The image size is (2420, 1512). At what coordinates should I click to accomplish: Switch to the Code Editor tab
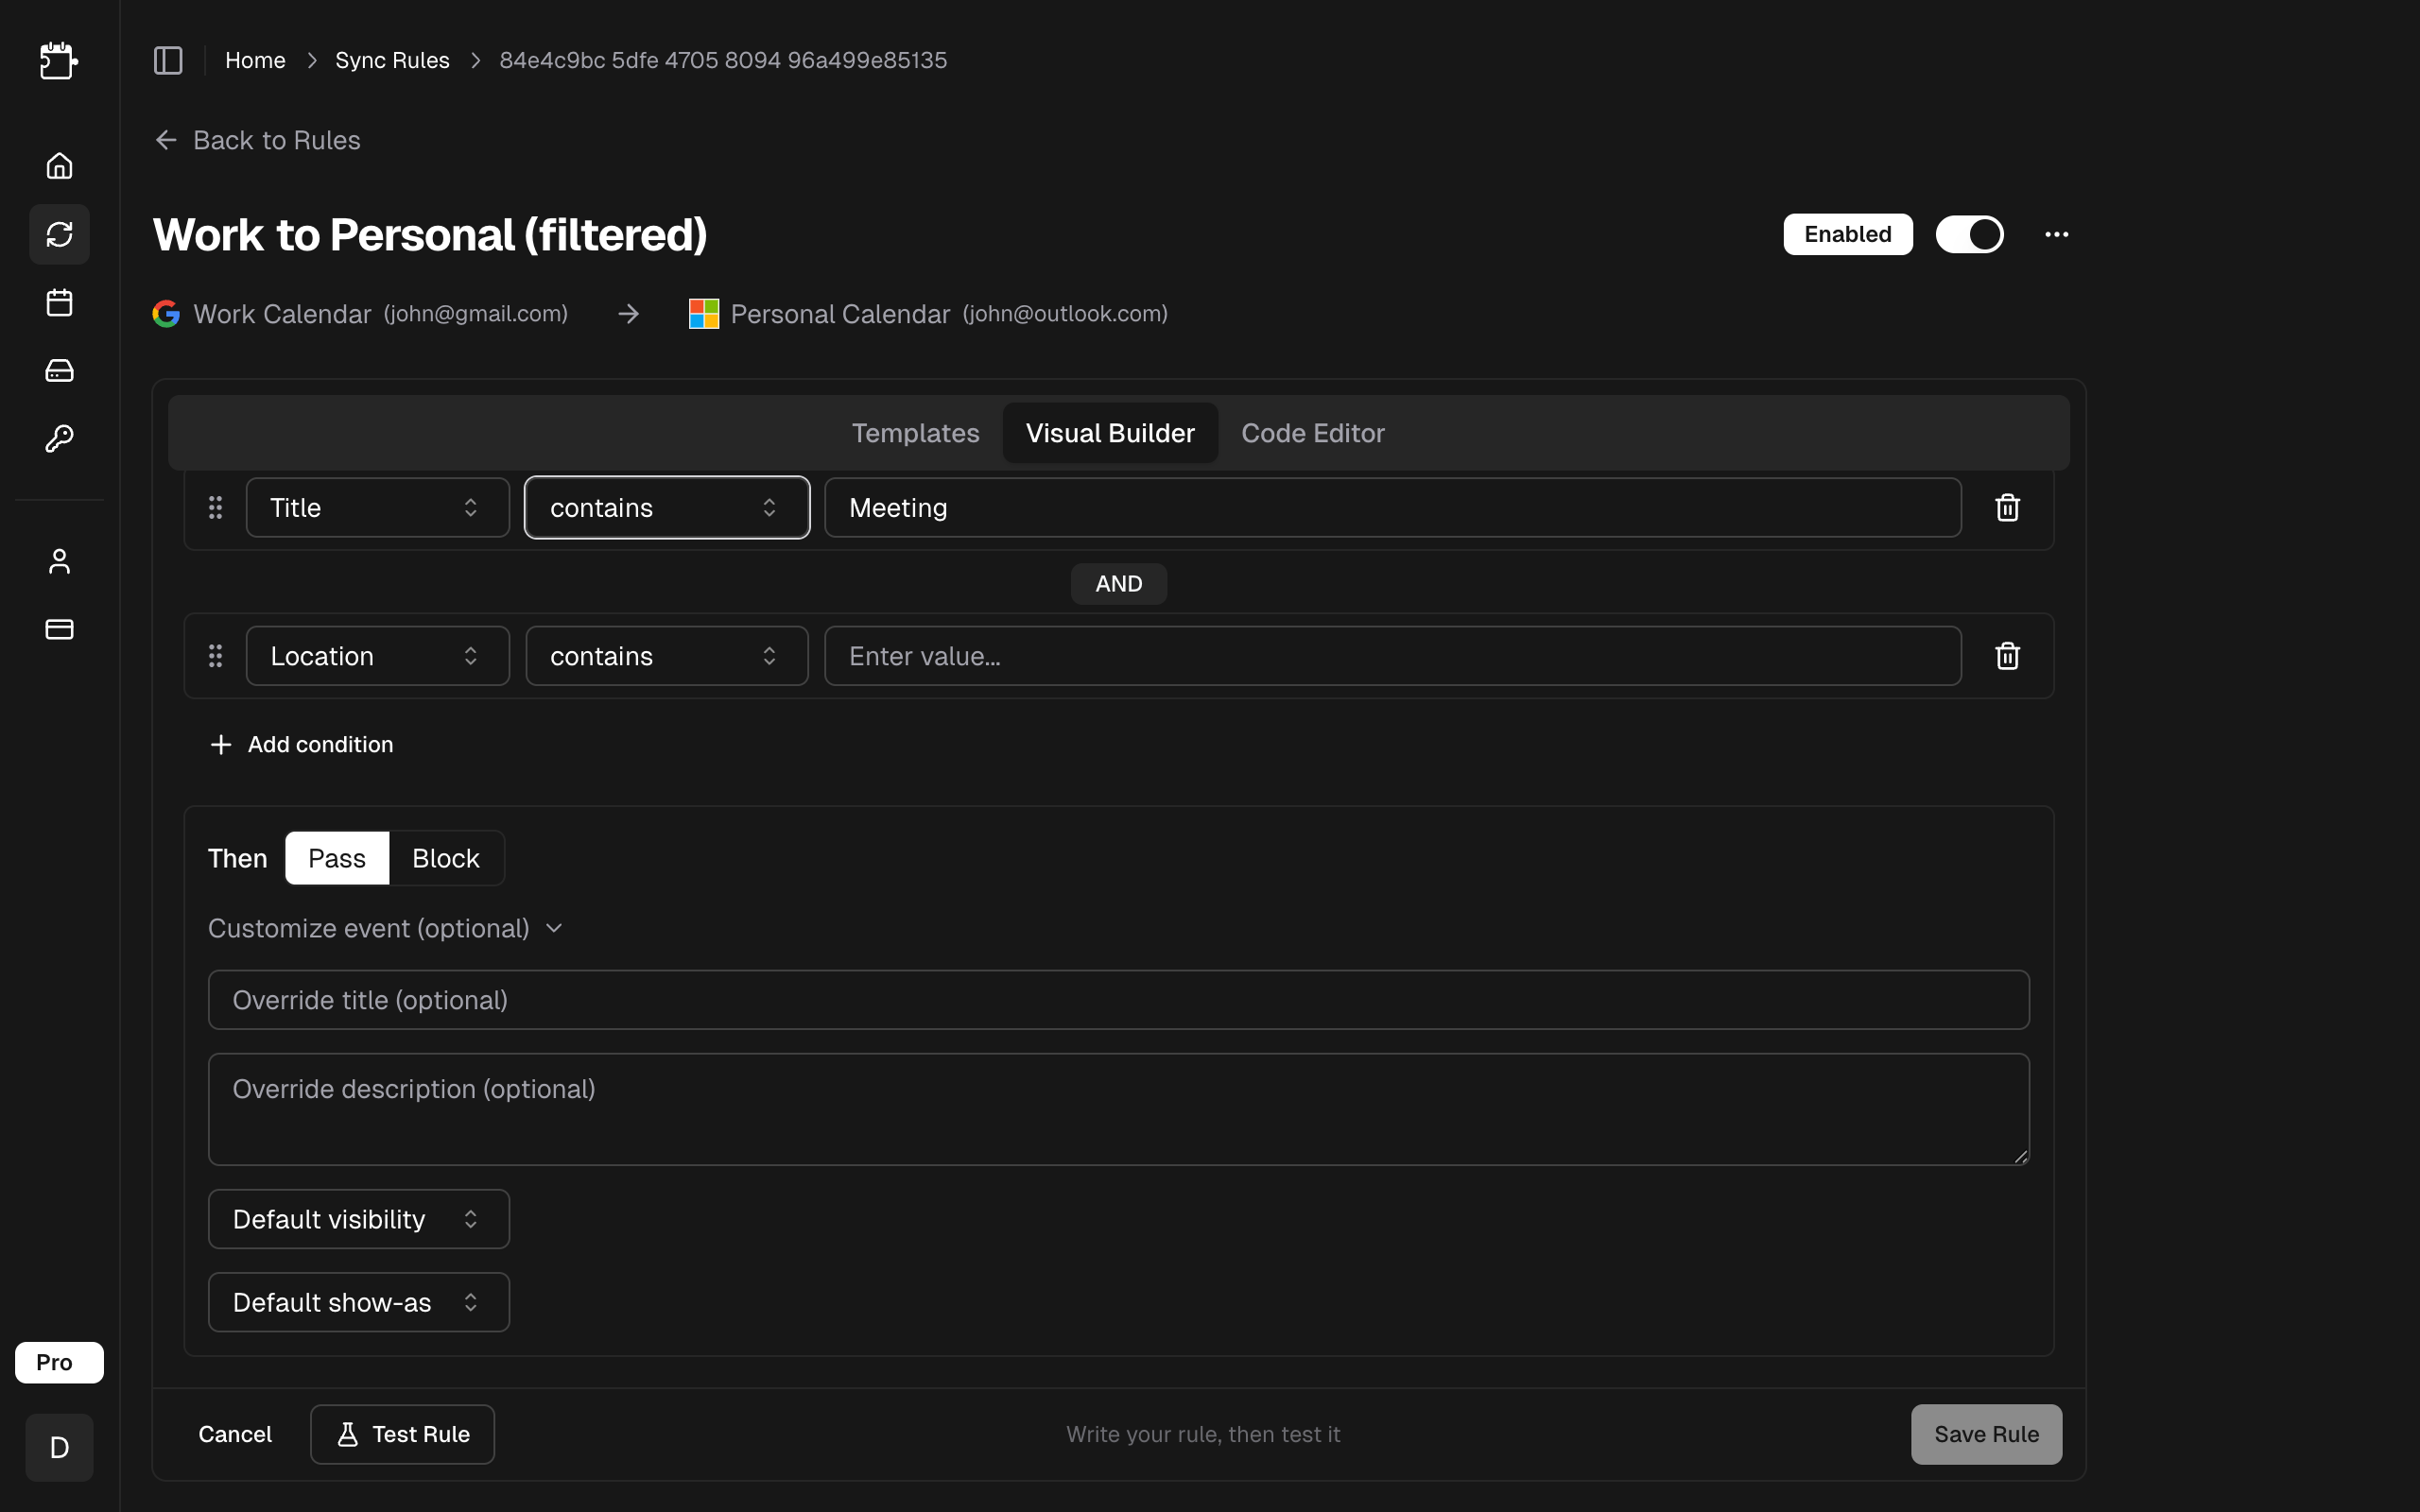point(1313,432)
